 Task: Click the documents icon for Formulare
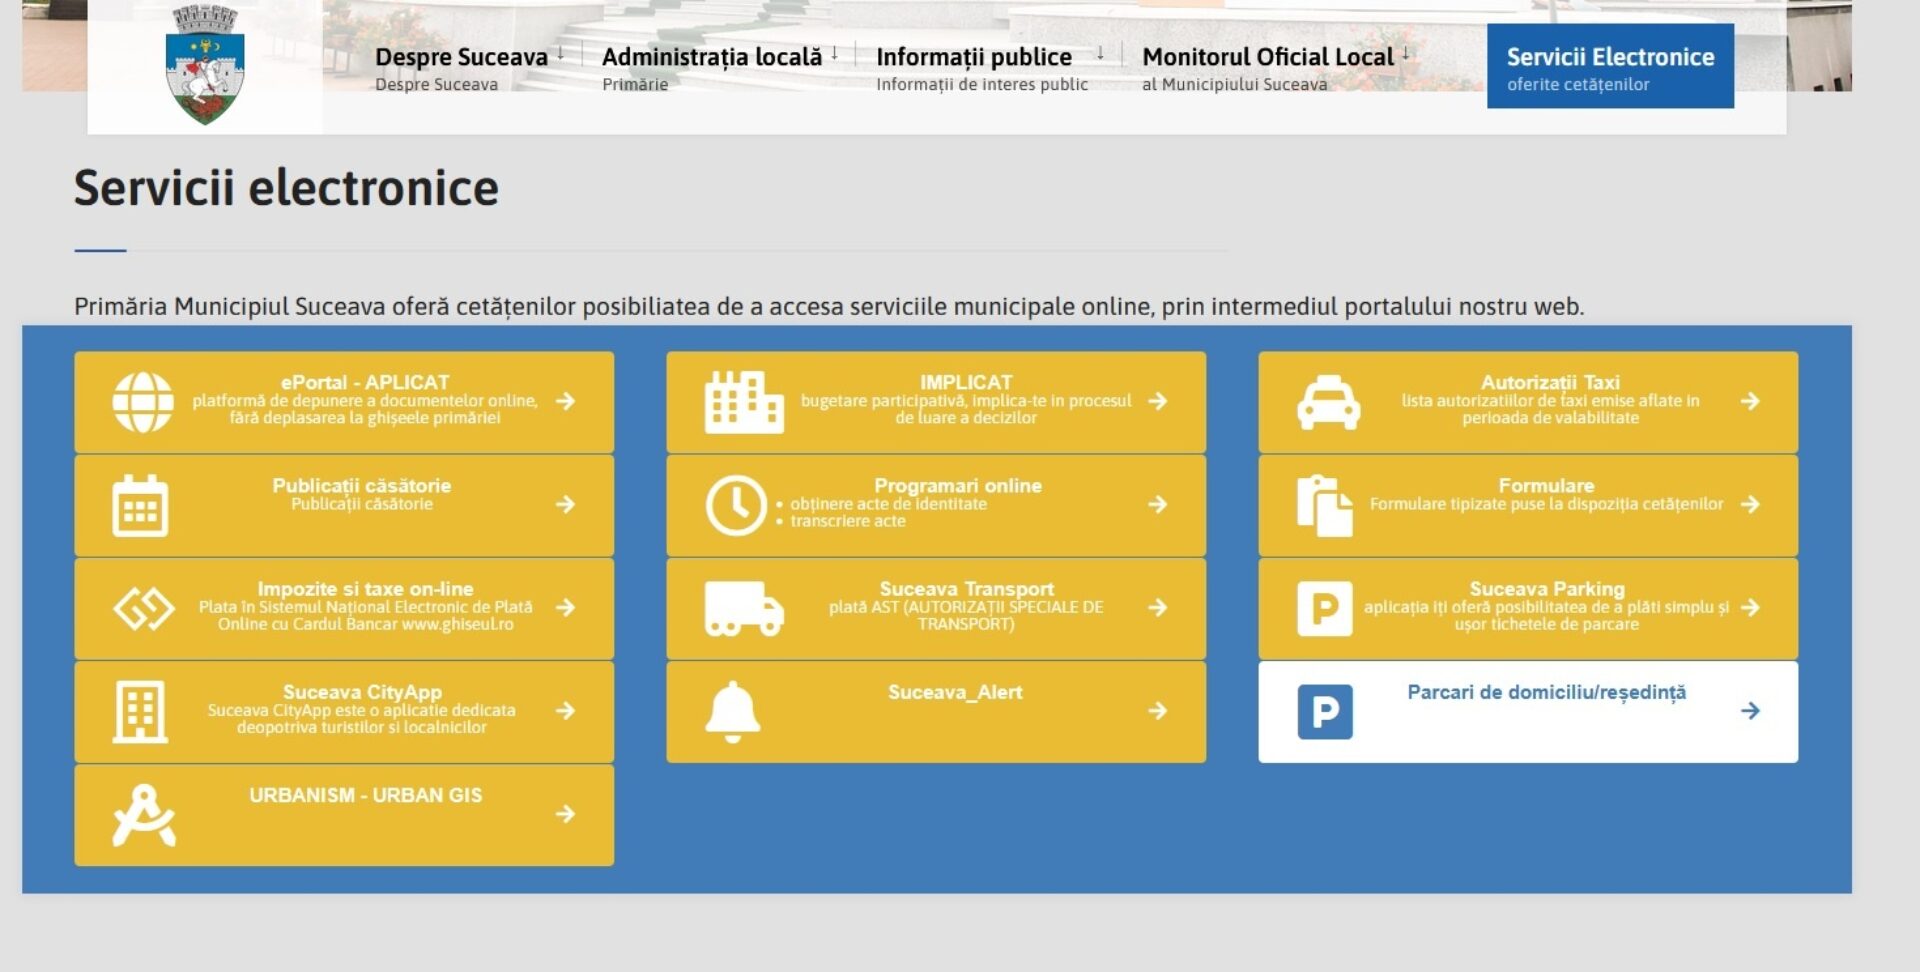[1324, 506]
